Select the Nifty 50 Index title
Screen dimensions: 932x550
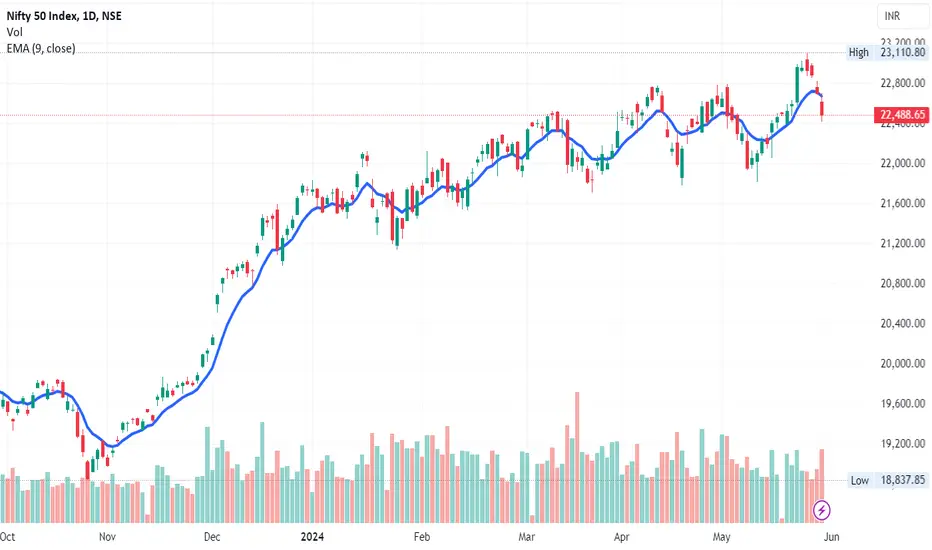click(x=64, y=16)
